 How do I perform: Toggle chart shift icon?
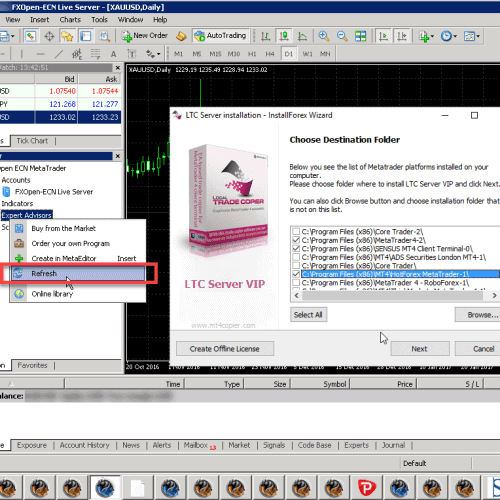tap(402, 36)
